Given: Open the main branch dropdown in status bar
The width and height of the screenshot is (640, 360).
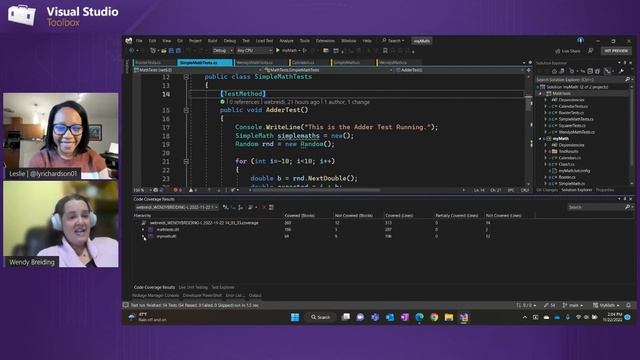Looking at the screenshot, I should 572,305.
